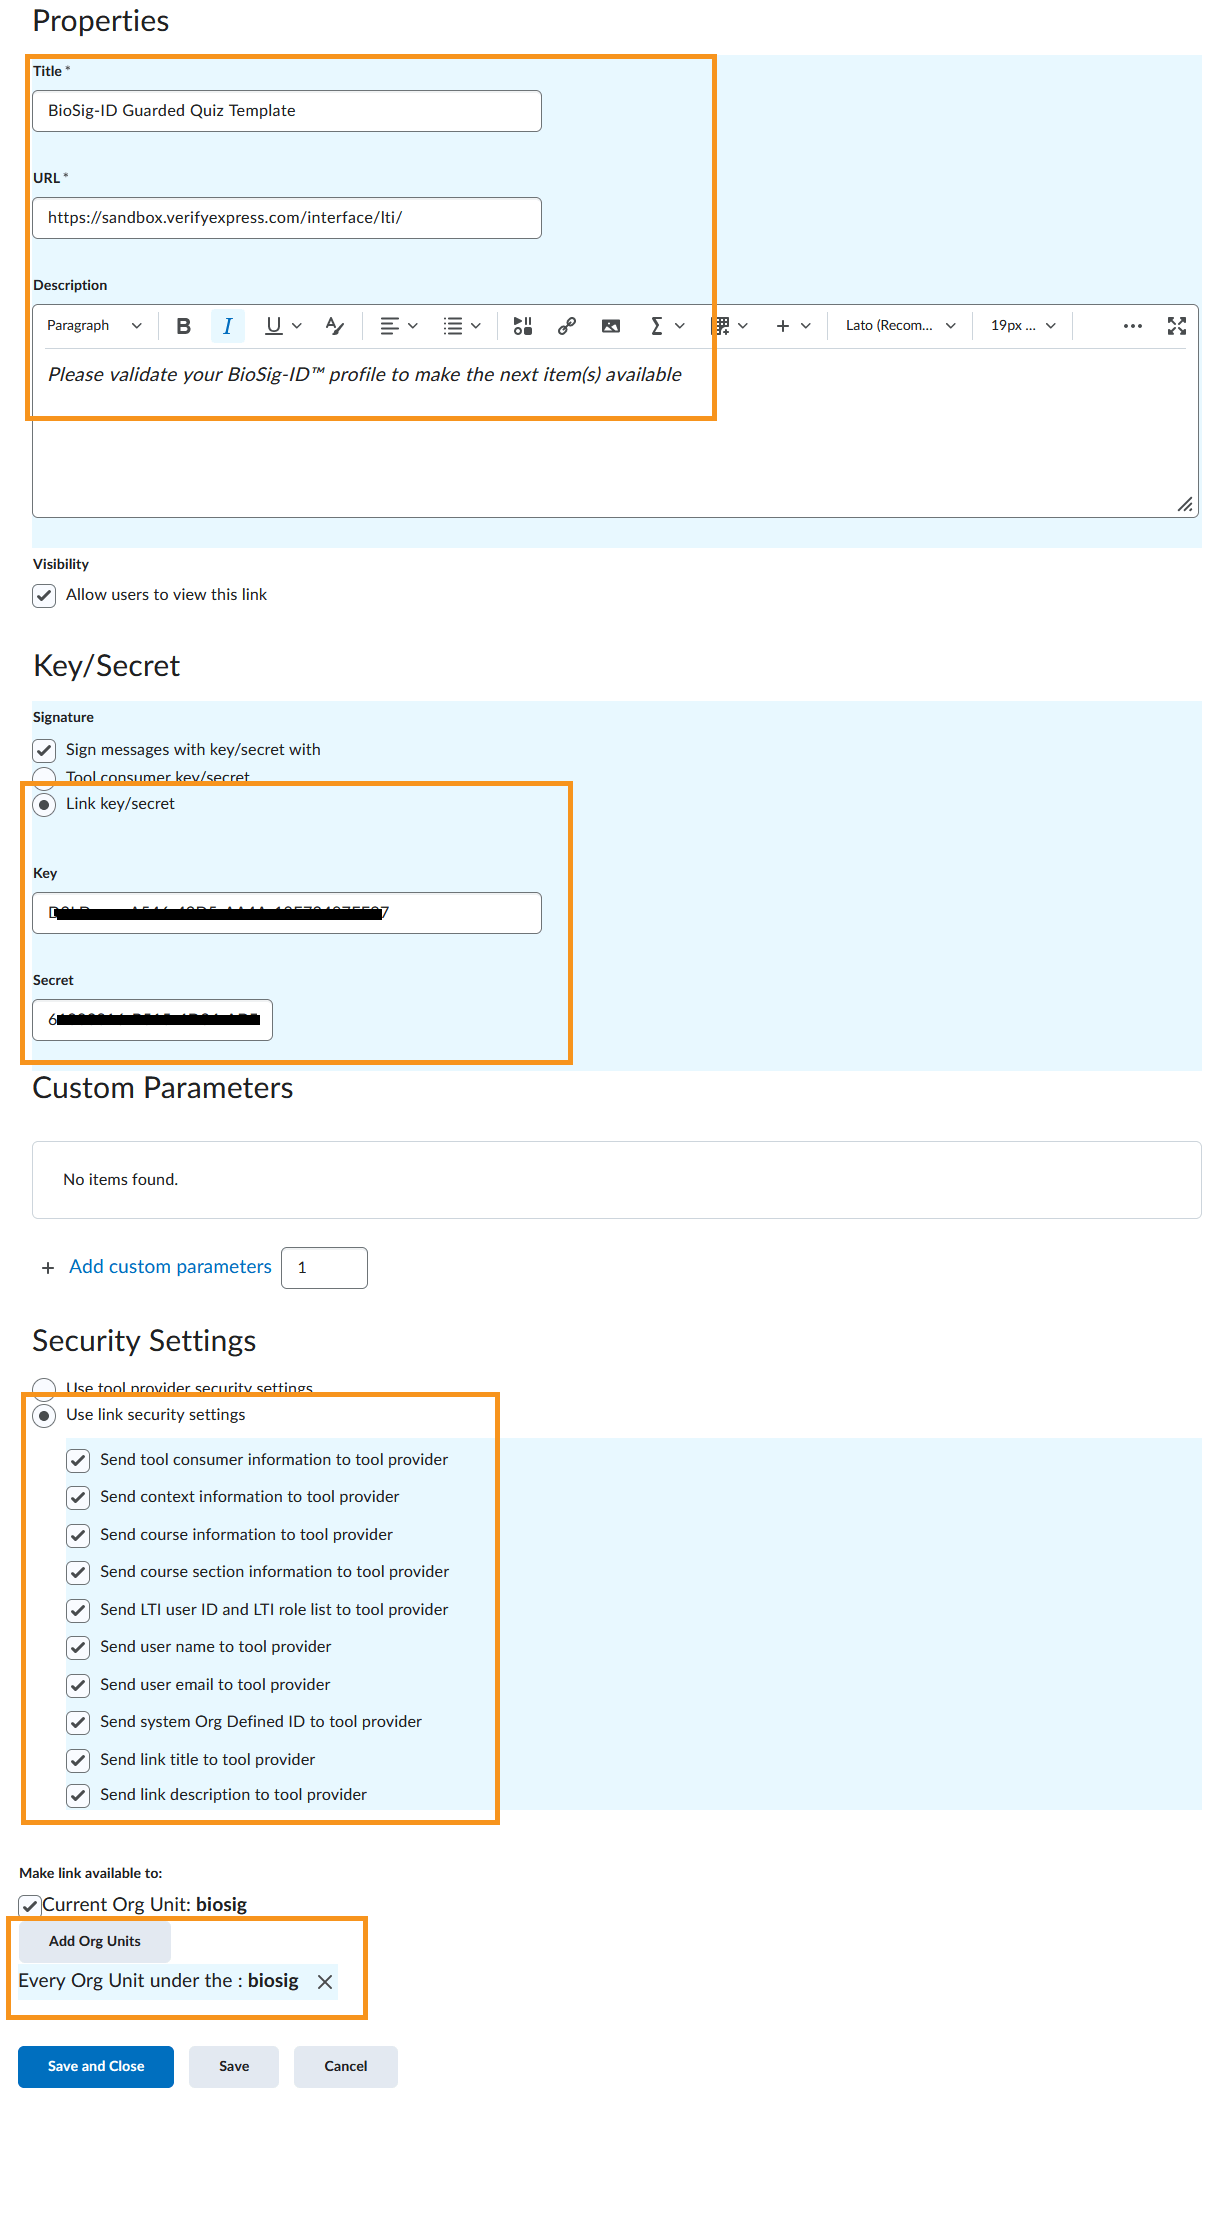
Task: Open the editor fullscreen icon
Action: pyautogui.click(x=1177, y=326)
